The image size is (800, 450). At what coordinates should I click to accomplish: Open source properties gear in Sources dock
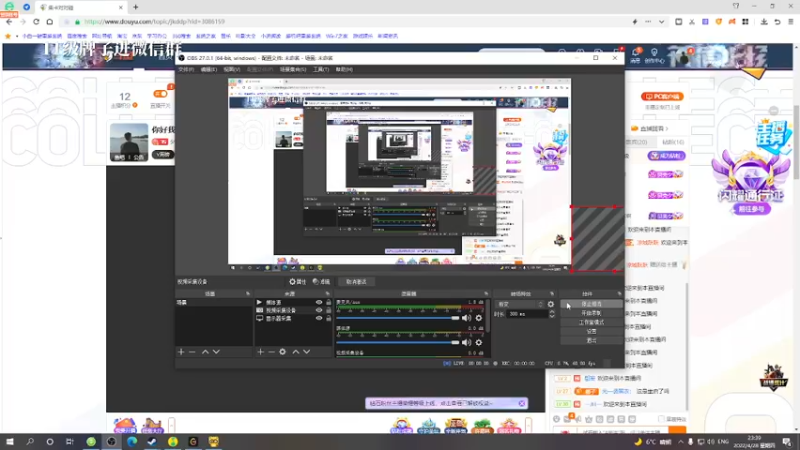[x=283, y=352]
